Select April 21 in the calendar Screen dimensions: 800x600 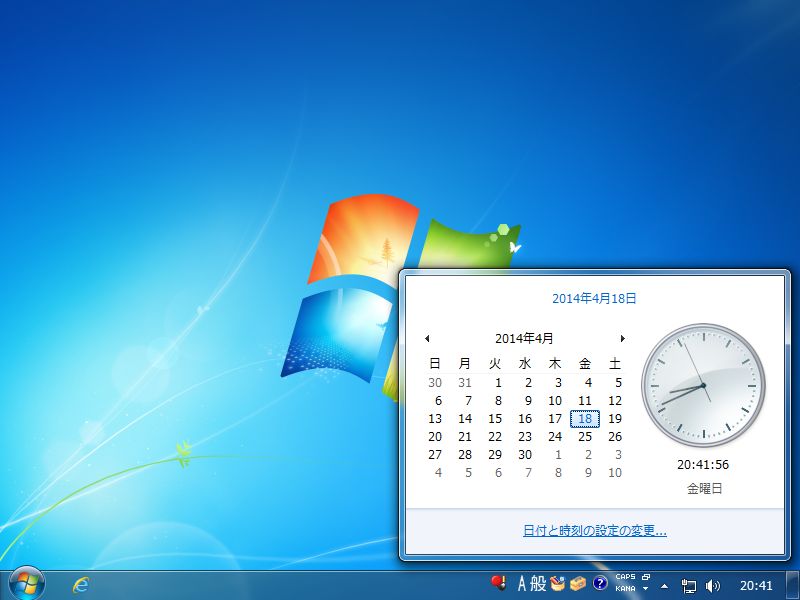[465, 437]
